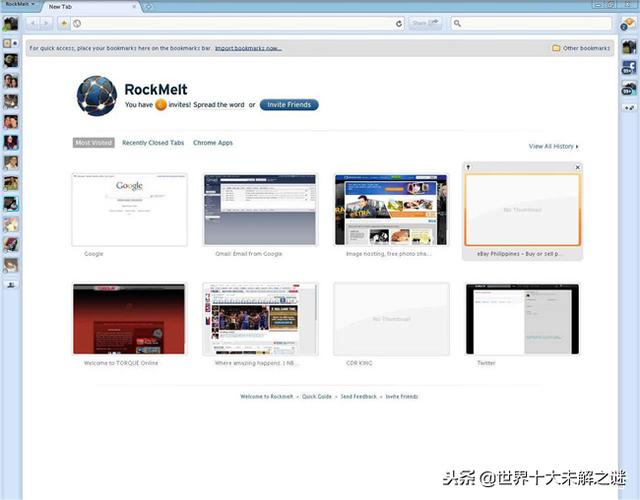Open the Other bookmarks folder
Screen dimensions: 640x500
581,48
